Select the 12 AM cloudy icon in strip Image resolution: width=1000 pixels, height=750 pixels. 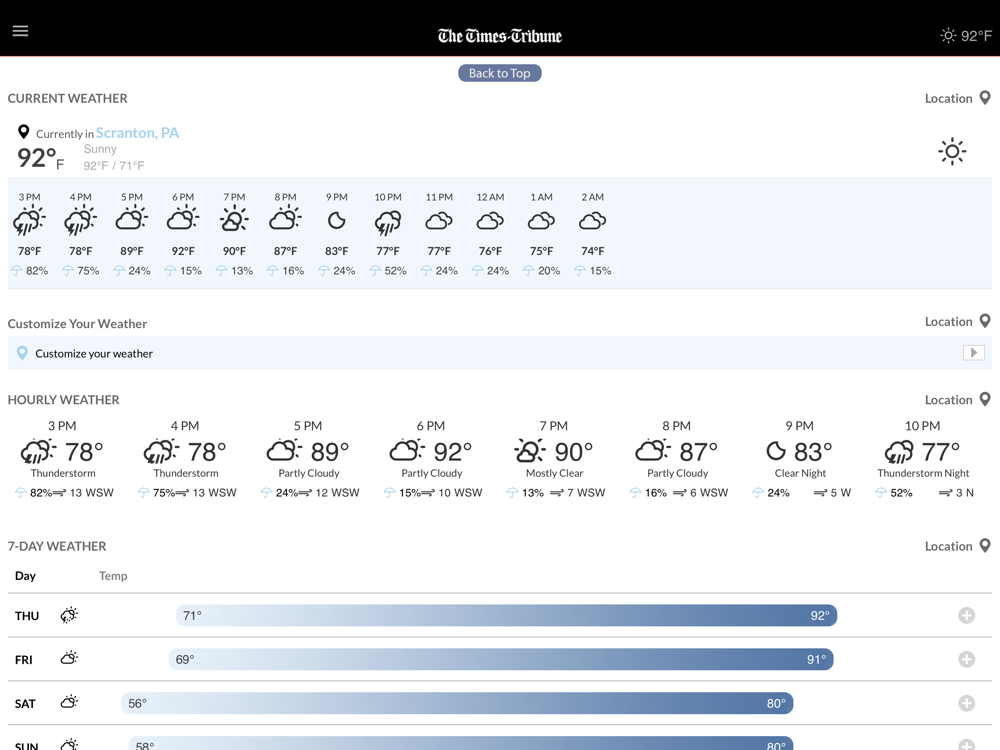(x=490, y=221)
